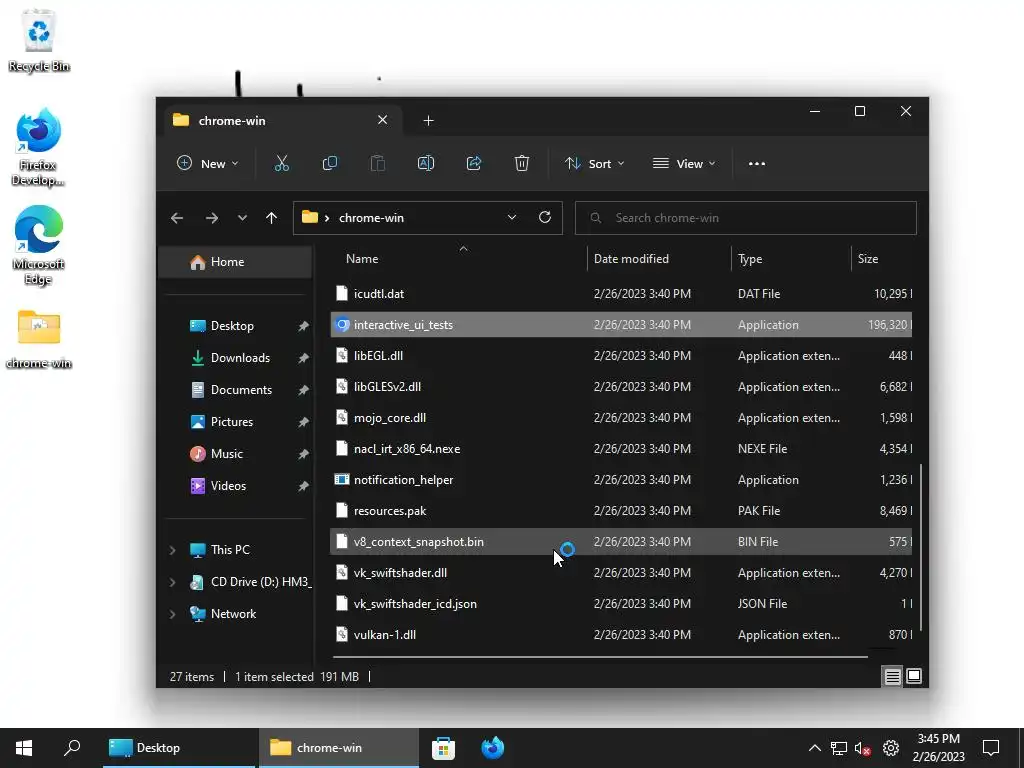This screenshot has width=1024, height=768.
Task: Open taskbar settings gear icon
Action: pyautogui.click(x=891, y=748)
